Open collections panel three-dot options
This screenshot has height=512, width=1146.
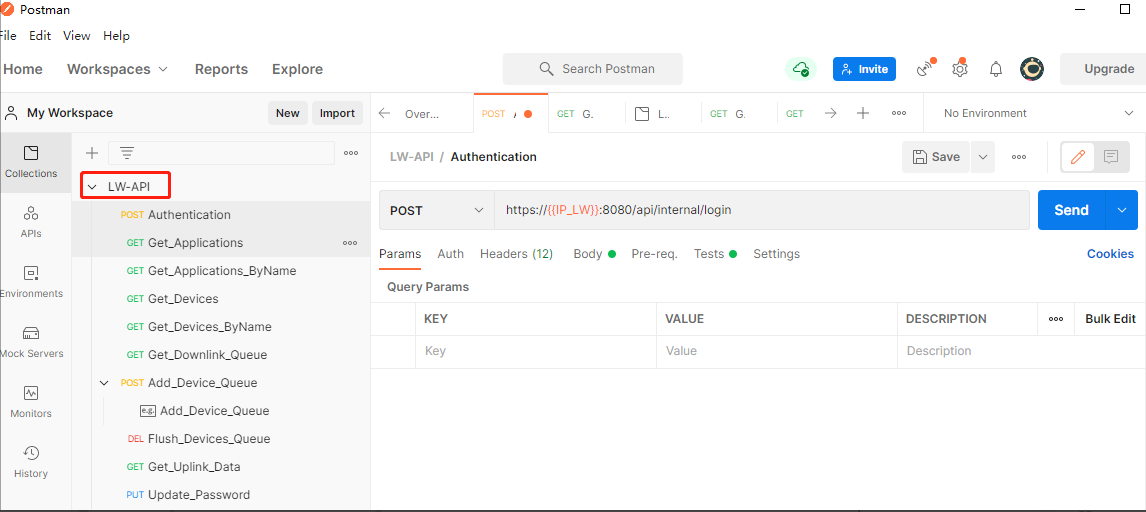tap(351, 153)
